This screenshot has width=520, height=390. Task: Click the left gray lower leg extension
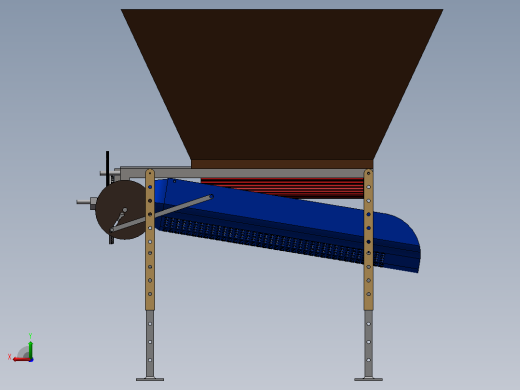tap(150, 343)
